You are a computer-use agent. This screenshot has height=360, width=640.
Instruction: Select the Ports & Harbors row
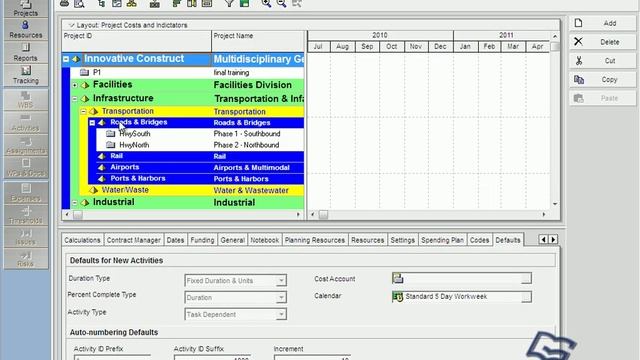click(200, 179)
